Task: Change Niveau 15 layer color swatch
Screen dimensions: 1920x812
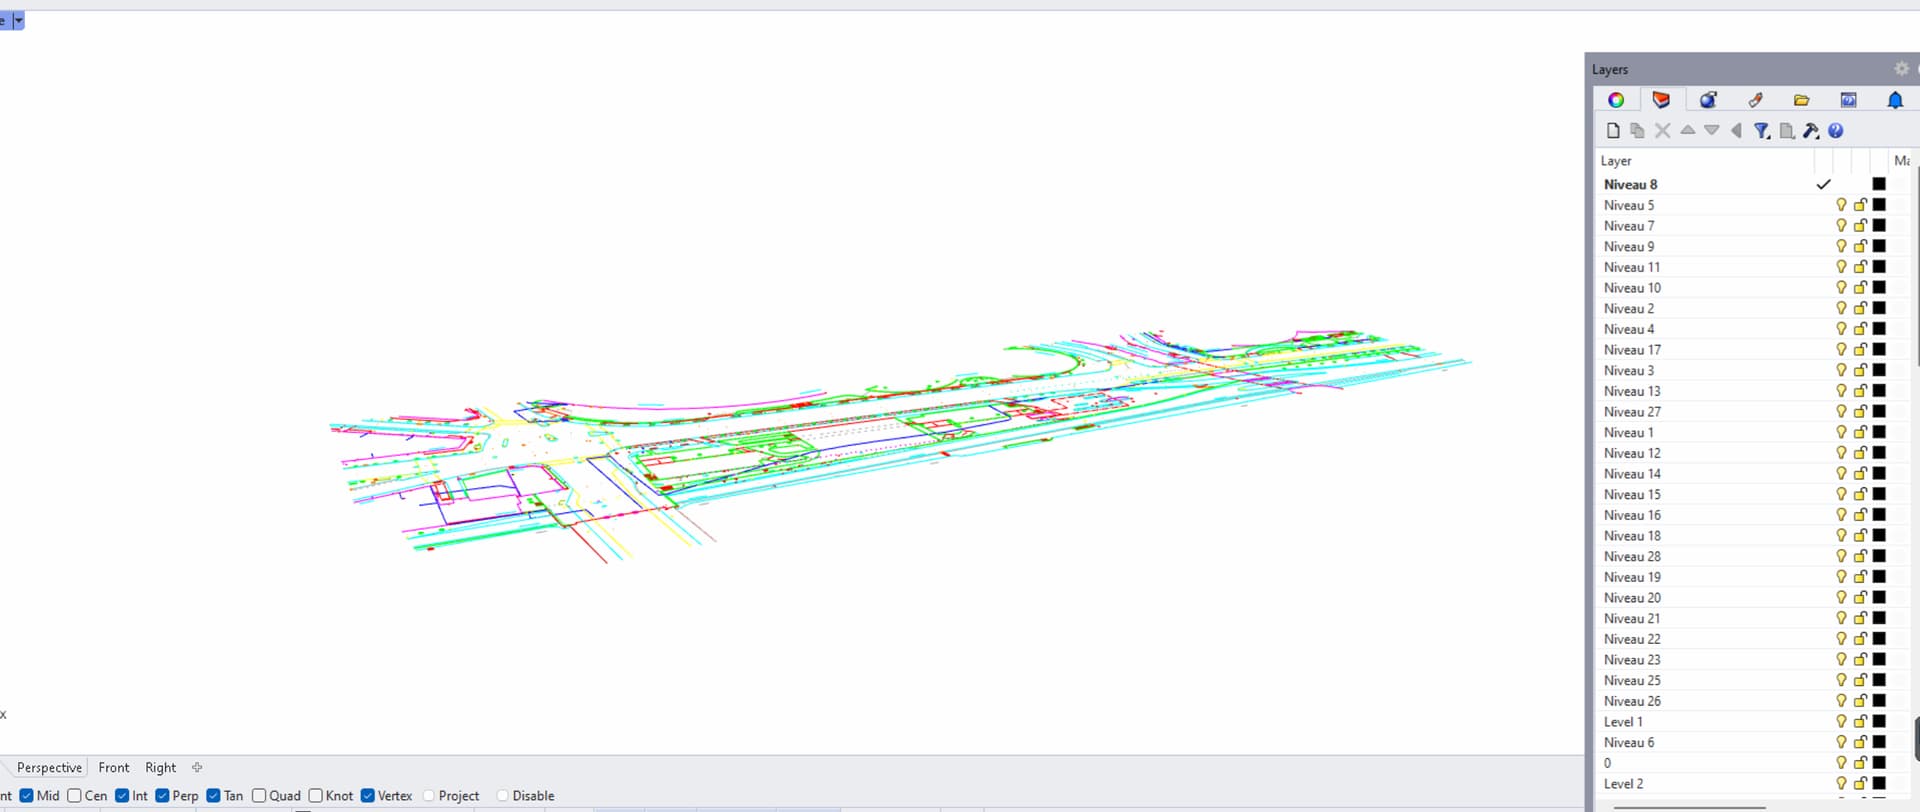Action: pos(1879,494)
